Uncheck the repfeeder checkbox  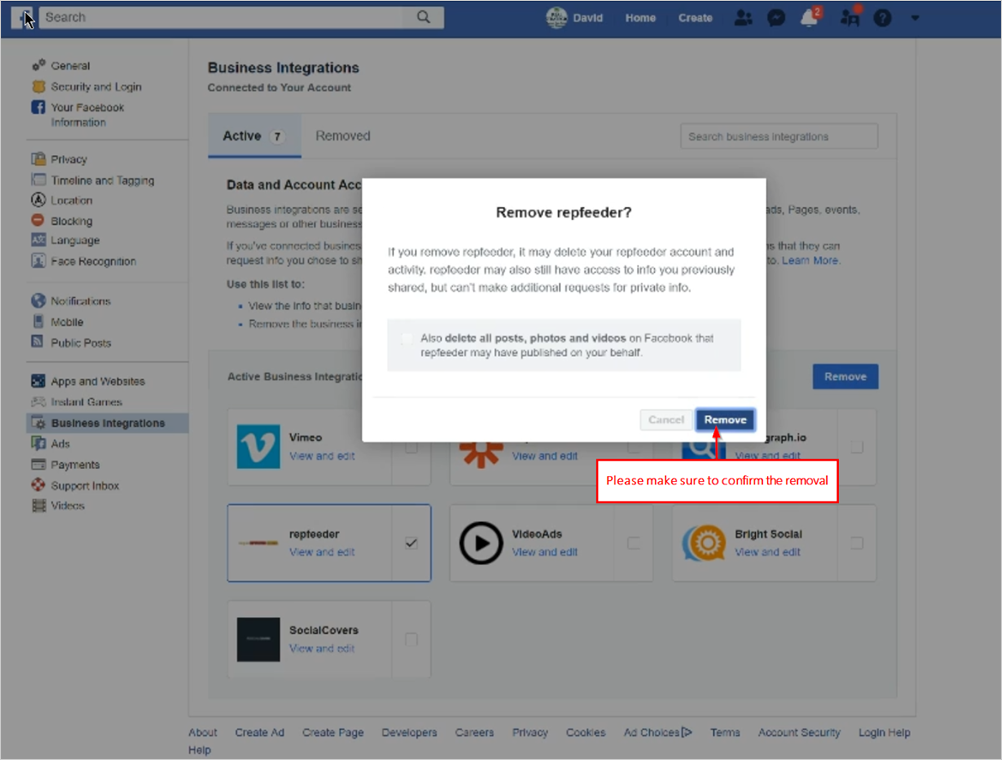[x=411, y=543]
